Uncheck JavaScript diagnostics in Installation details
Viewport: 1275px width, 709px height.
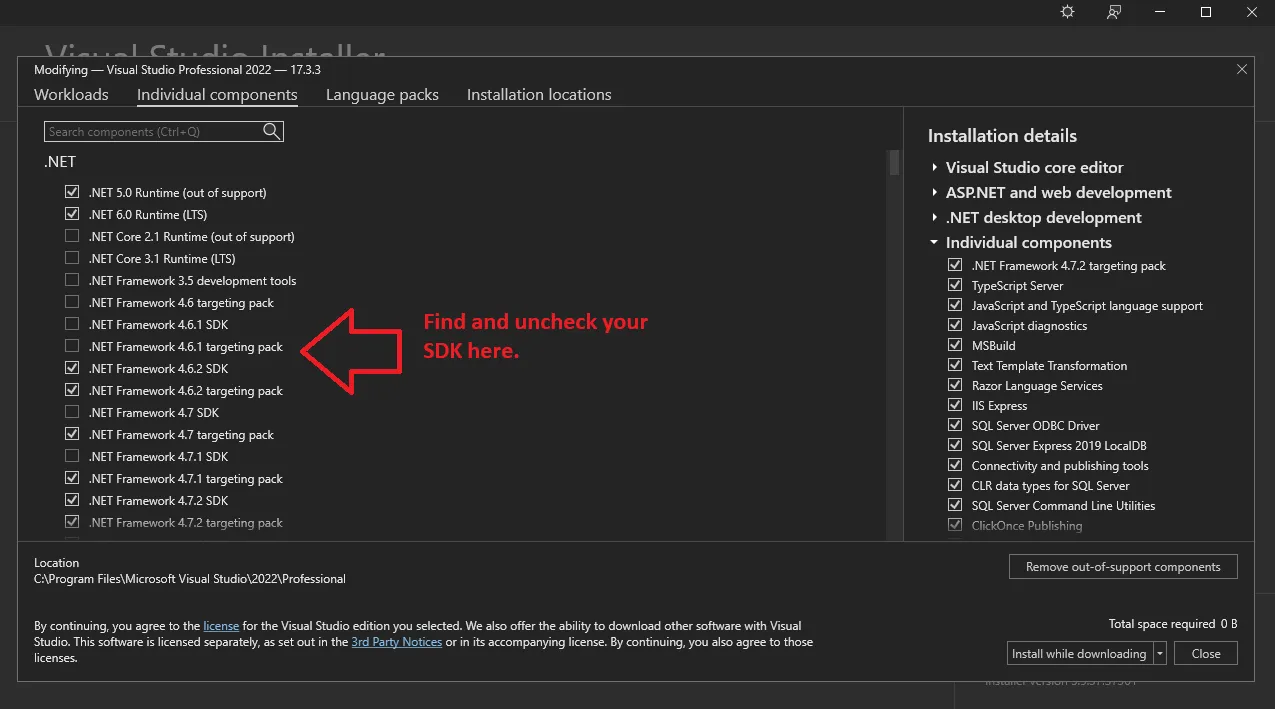coord(955,325)
